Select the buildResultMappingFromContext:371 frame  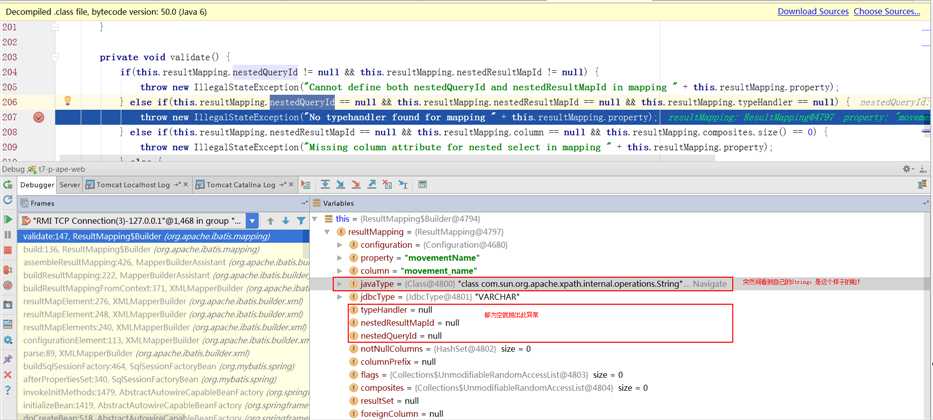pyautogui.click(x=163, y=289)
